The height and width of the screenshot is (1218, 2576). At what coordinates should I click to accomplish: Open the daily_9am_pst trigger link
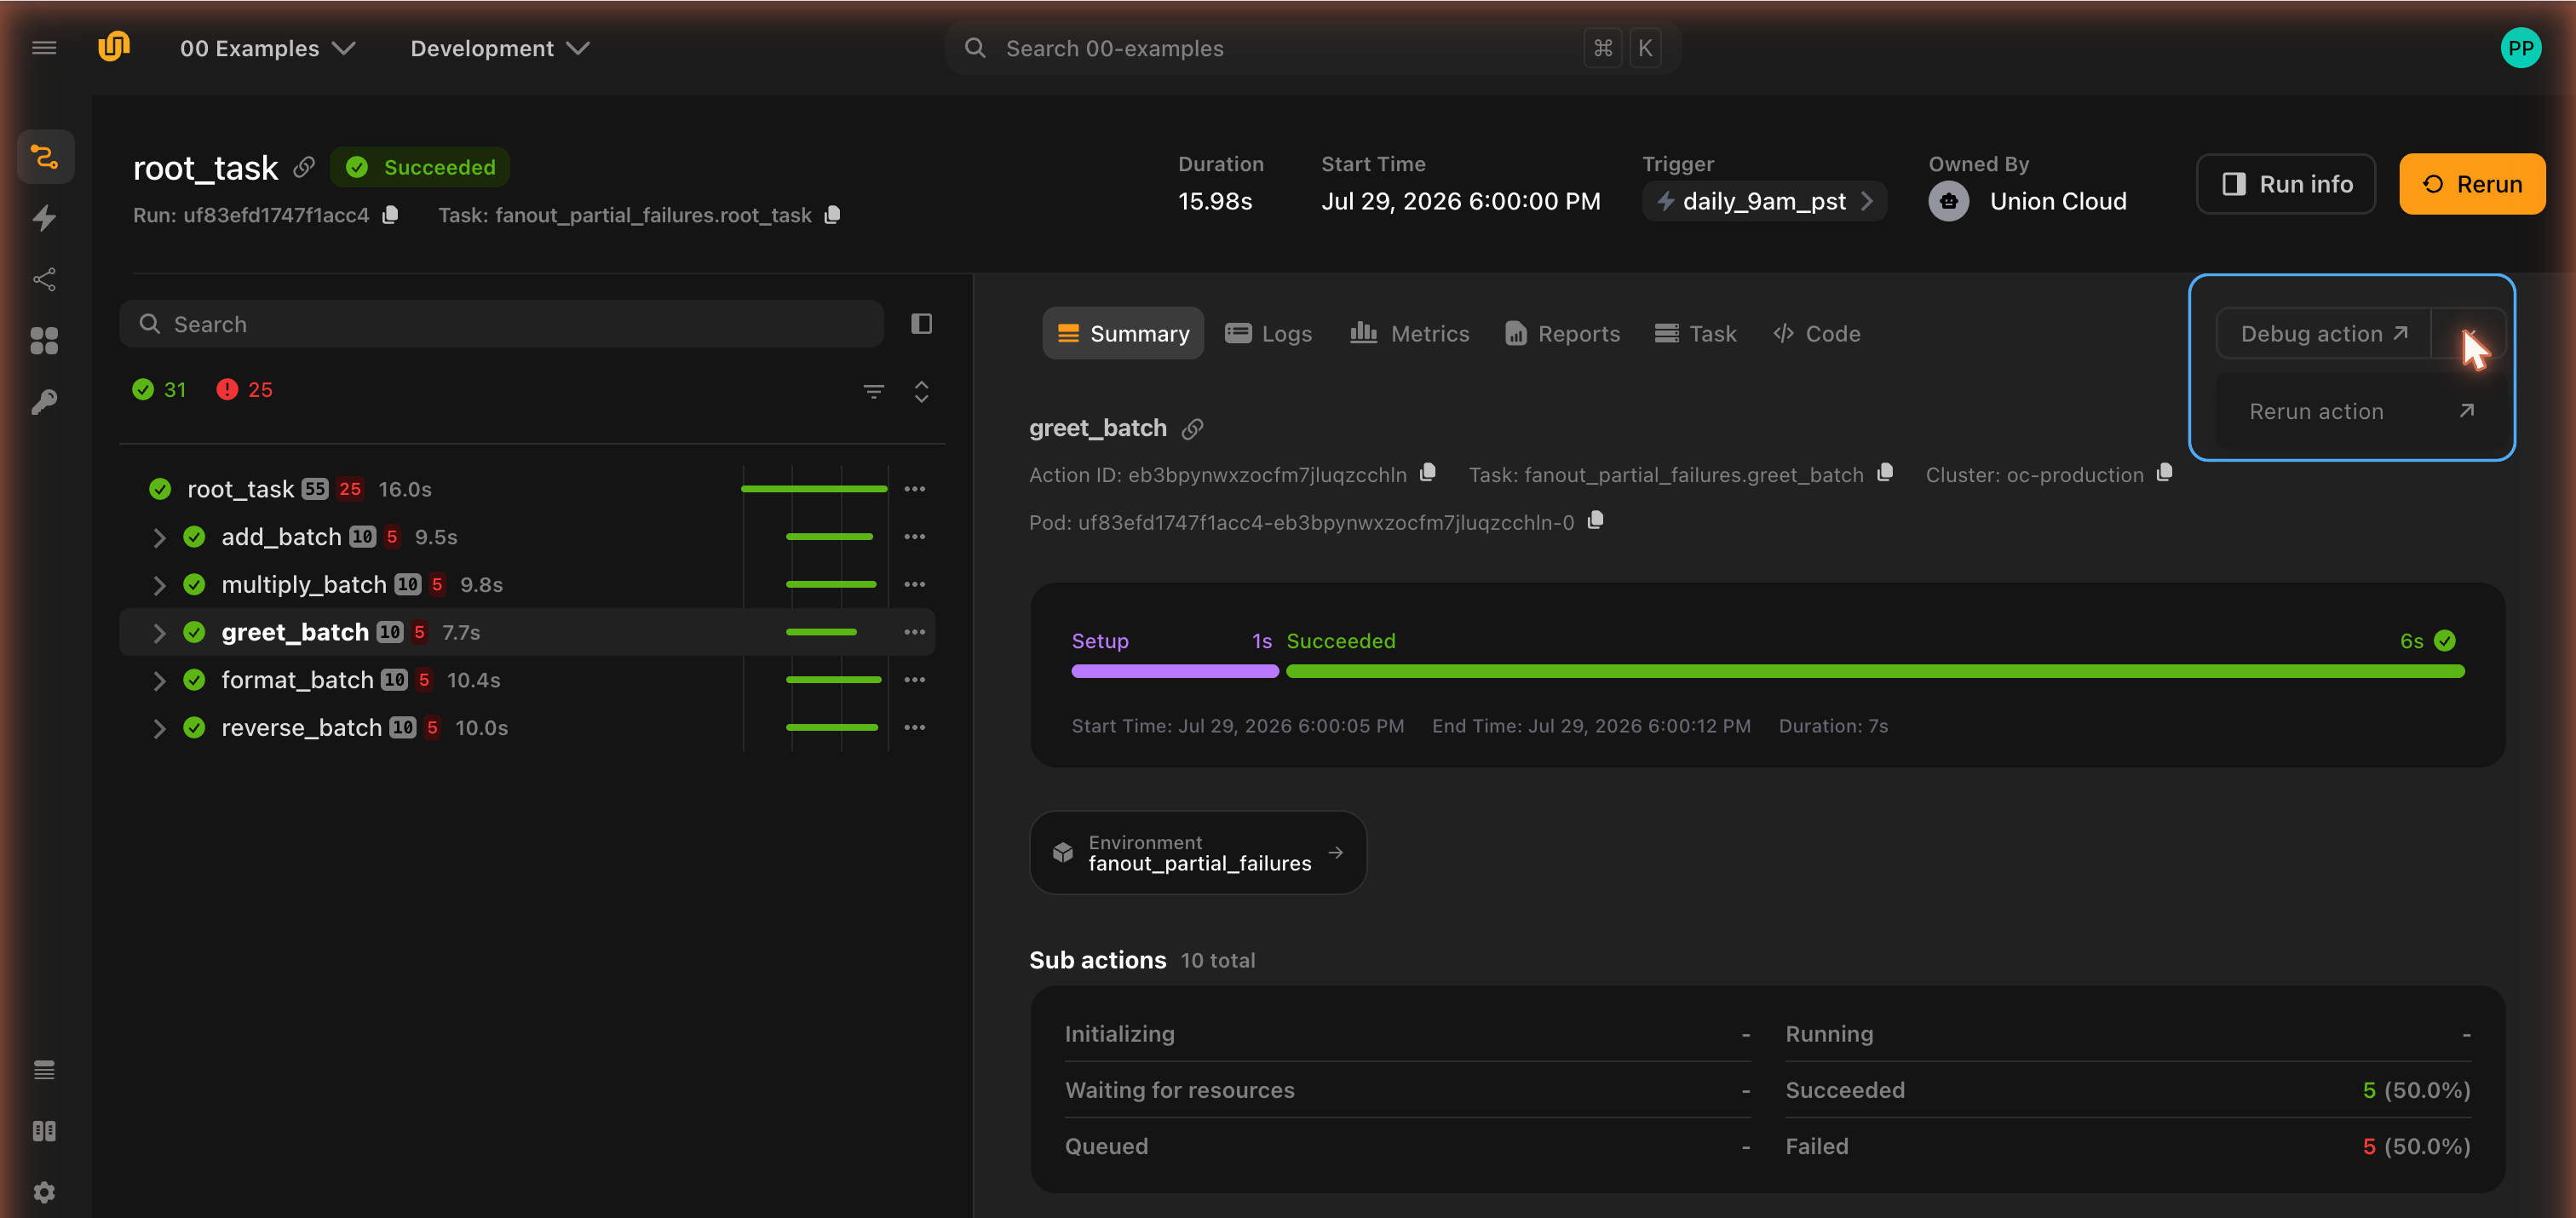coord(1764,201)
